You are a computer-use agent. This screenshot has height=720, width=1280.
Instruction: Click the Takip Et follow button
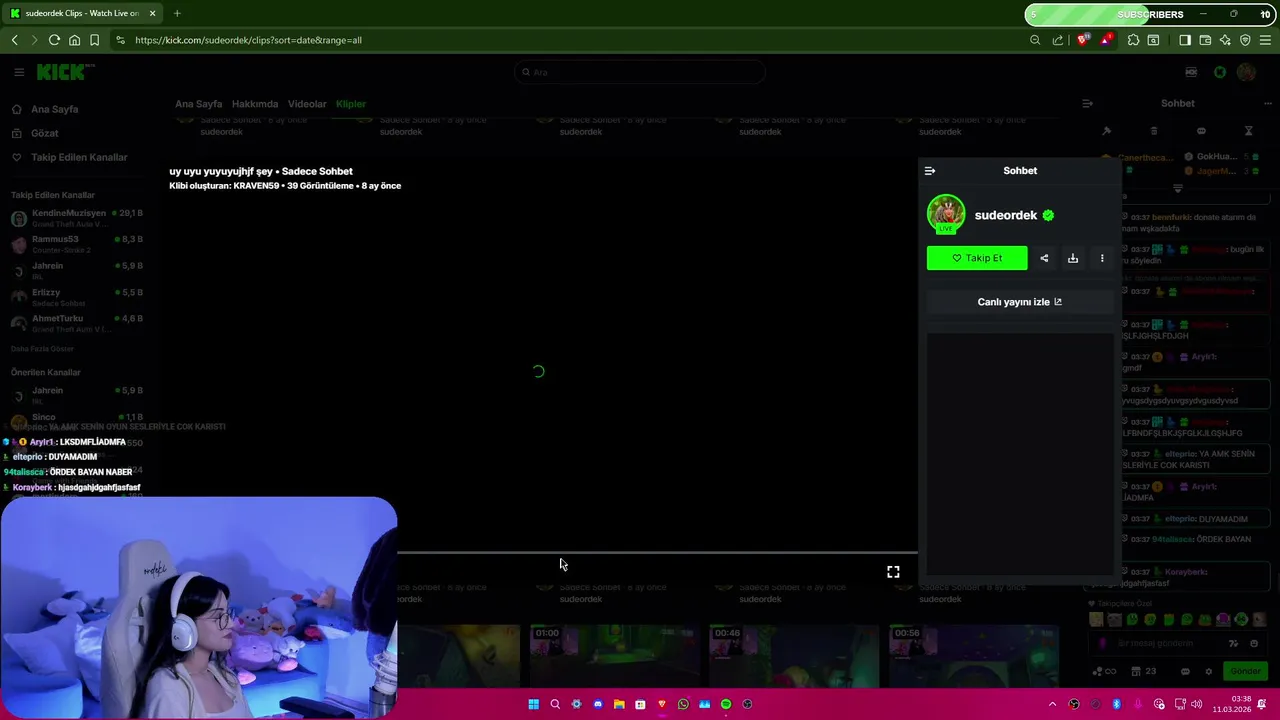(977, 258)
